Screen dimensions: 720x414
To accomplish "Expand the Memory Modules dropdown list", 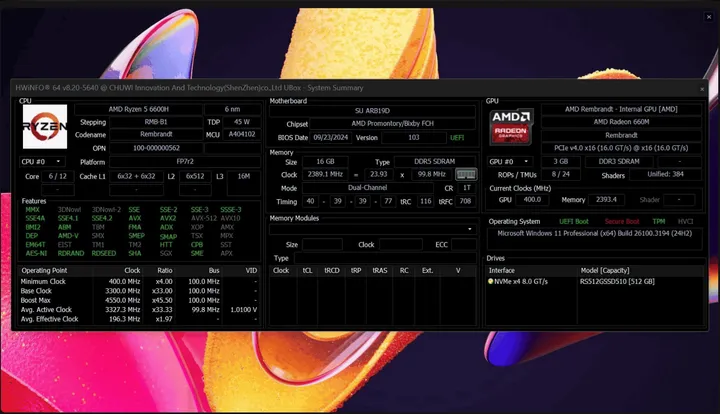I will tap(372, 229).
